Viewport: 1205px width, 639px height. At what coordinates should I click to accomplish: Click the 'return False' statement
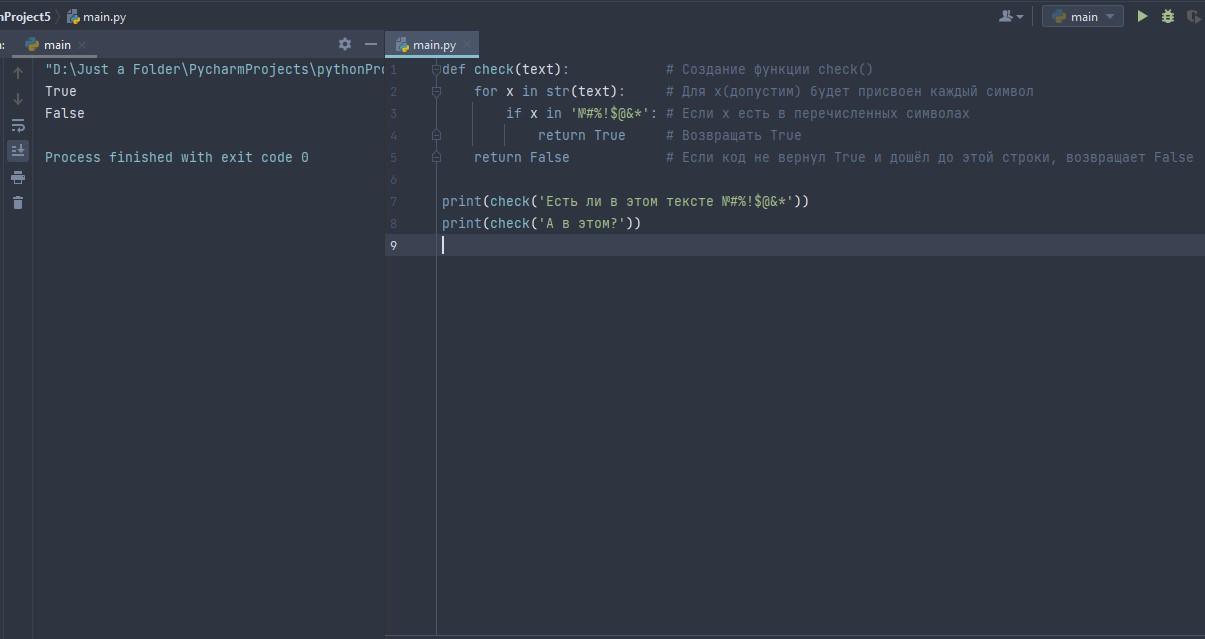coord(522,157)
